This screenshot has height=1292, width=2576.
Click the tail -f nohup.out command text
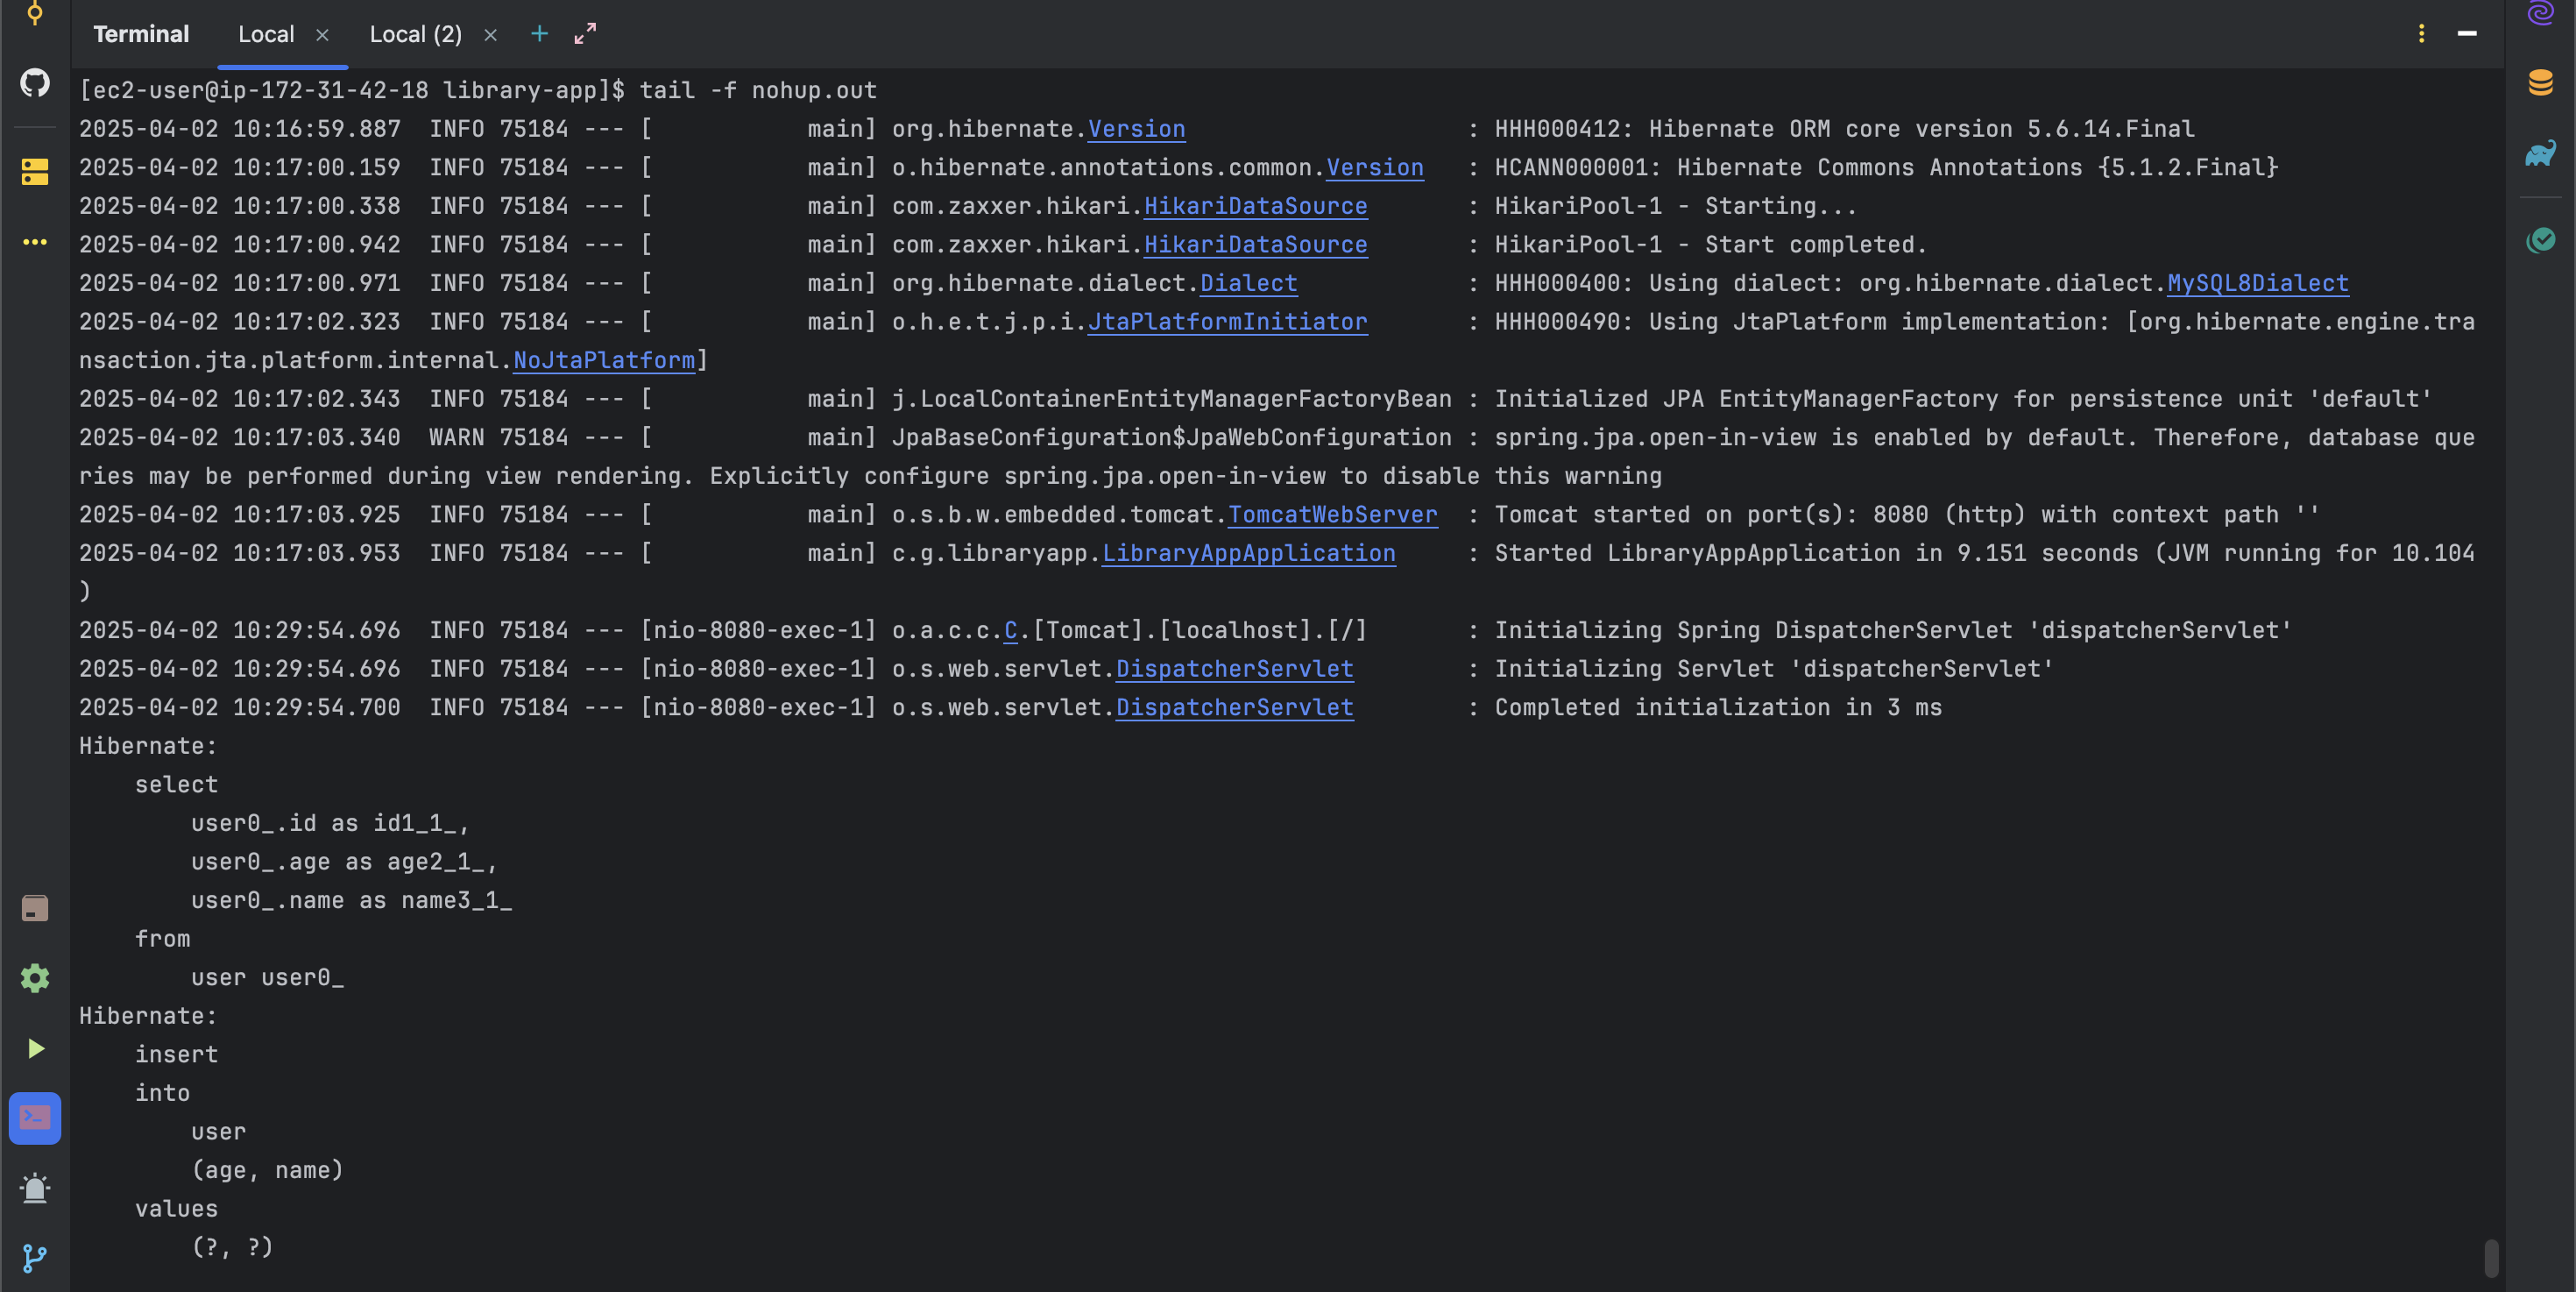[758, 91]
